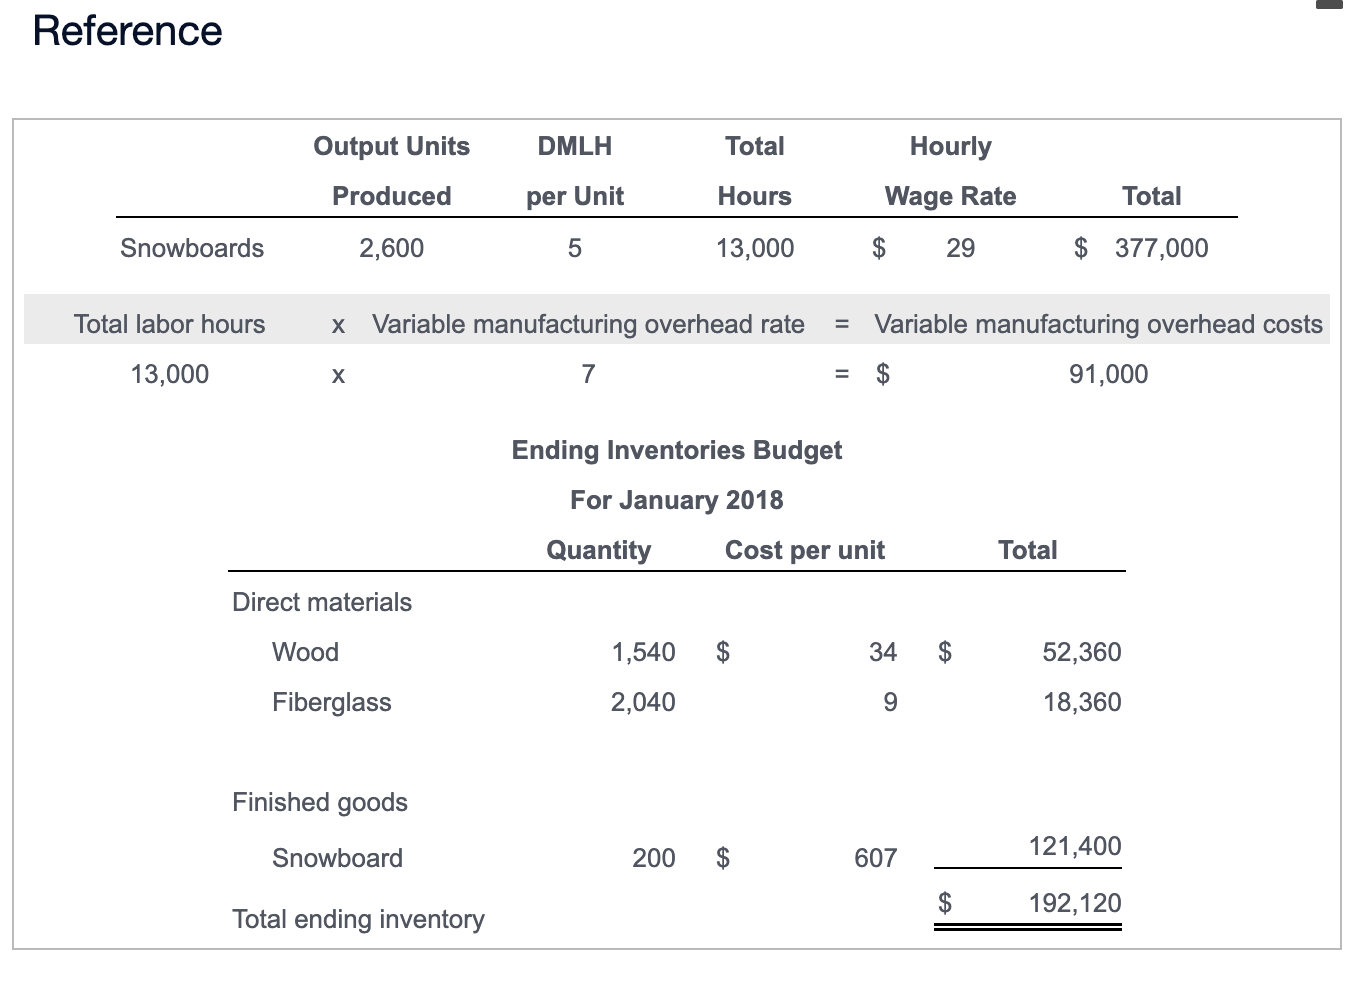Image resolution: width=1362 pixels, height=982 pixels.
Task: Click the Hourly Wage Rate header
Action: pos(949,171)
